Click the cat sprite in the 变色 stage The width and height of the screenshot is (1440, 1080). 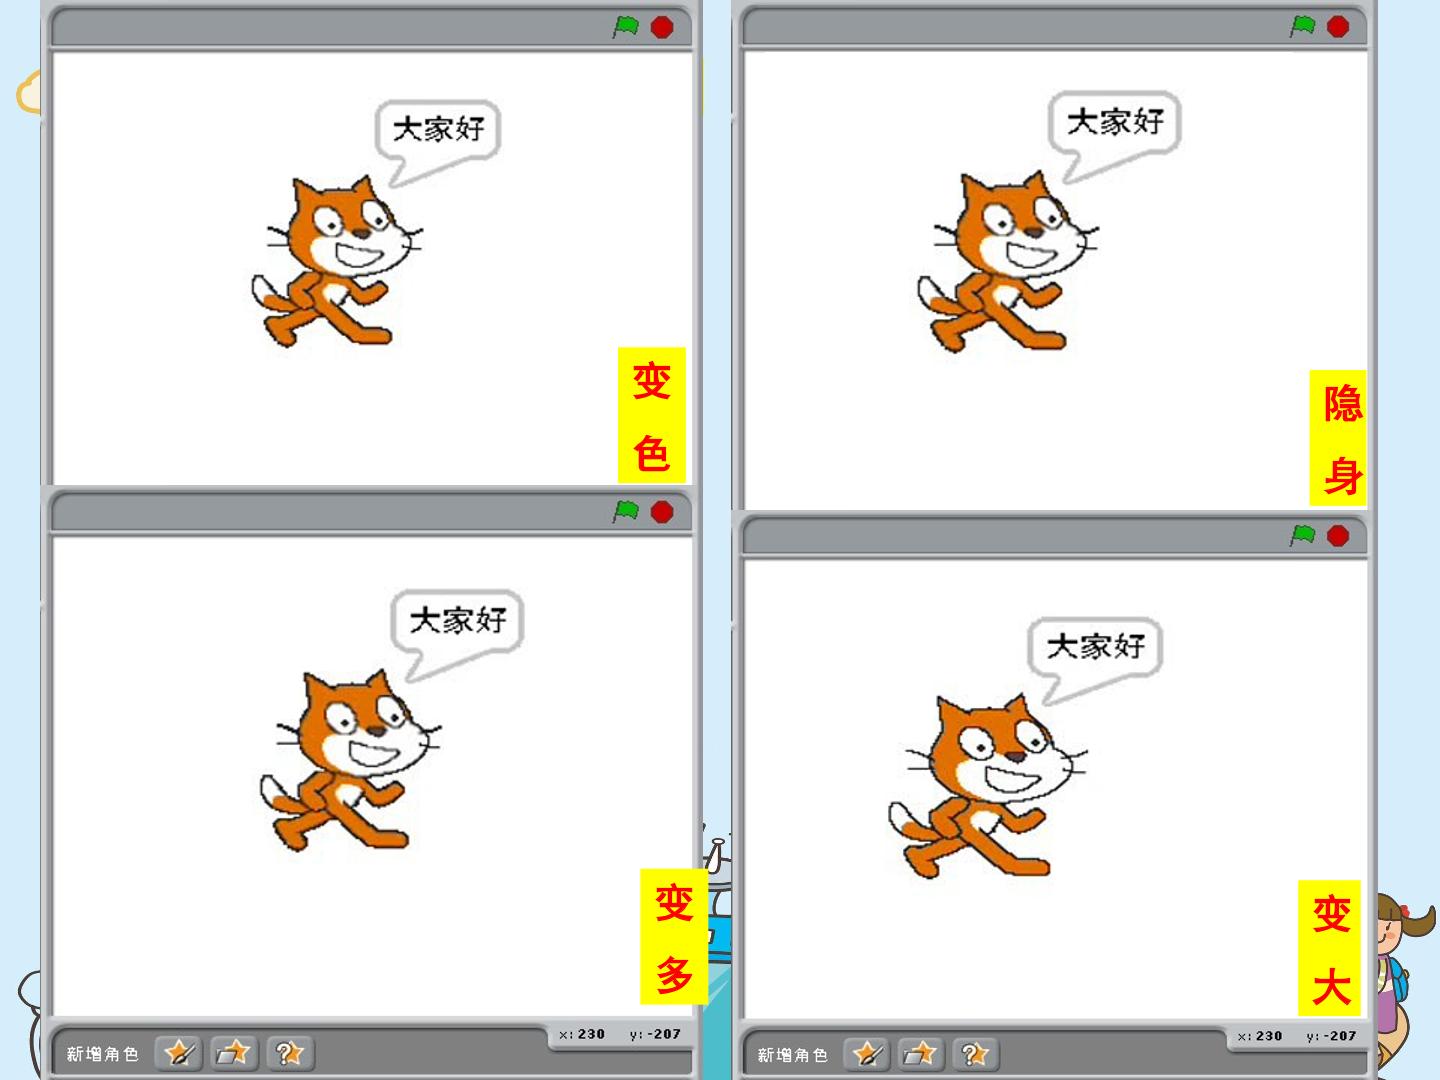pos(334,262)
